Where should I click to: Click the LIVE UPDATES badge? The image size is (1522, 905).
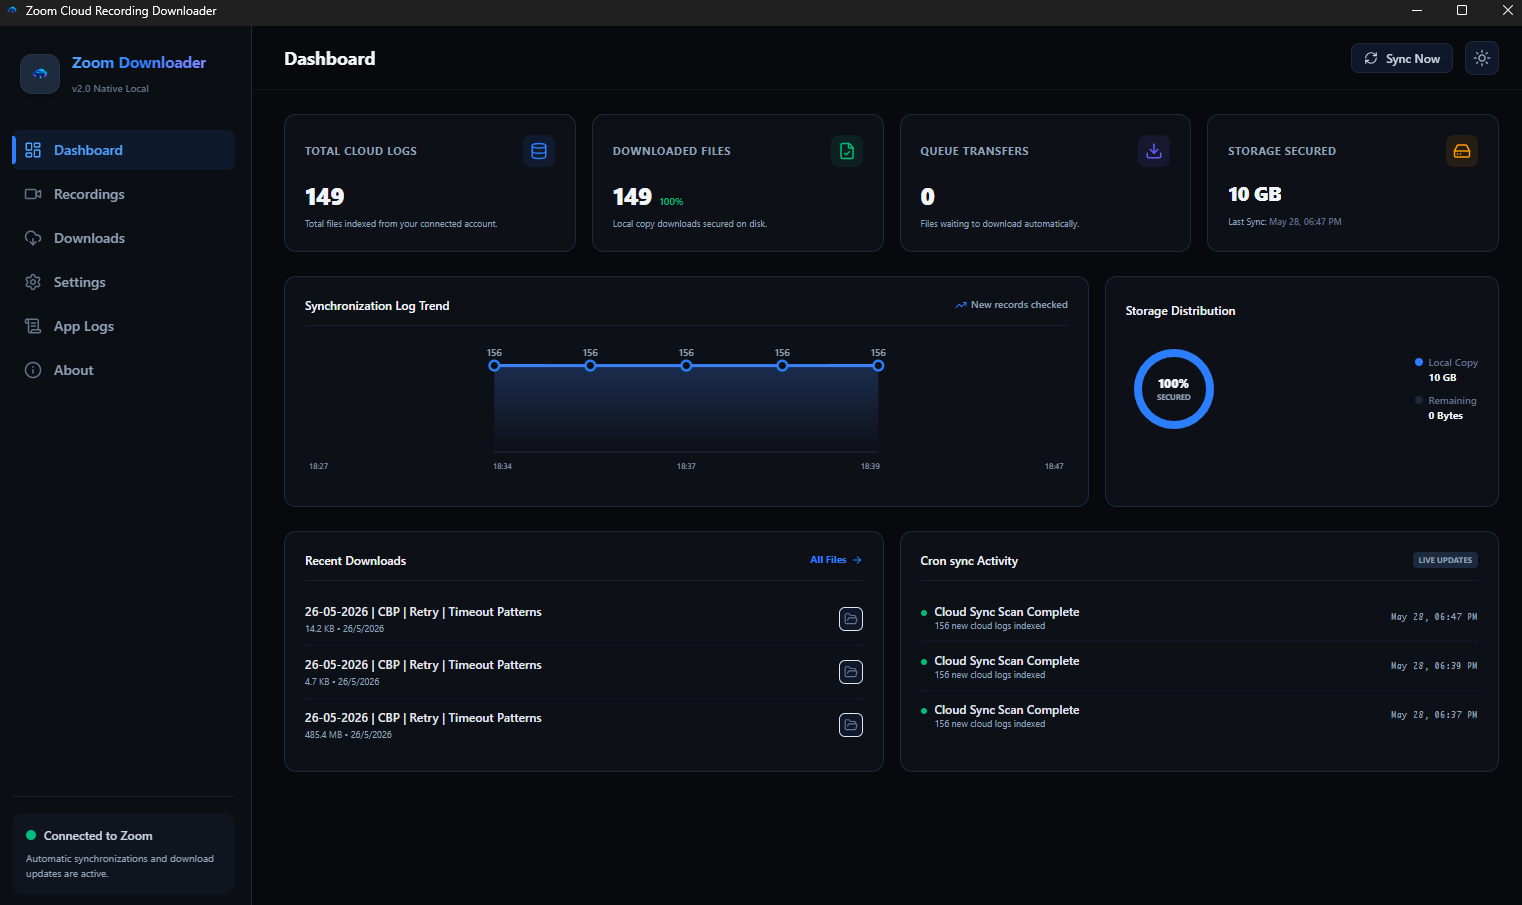coord(1445,560)
